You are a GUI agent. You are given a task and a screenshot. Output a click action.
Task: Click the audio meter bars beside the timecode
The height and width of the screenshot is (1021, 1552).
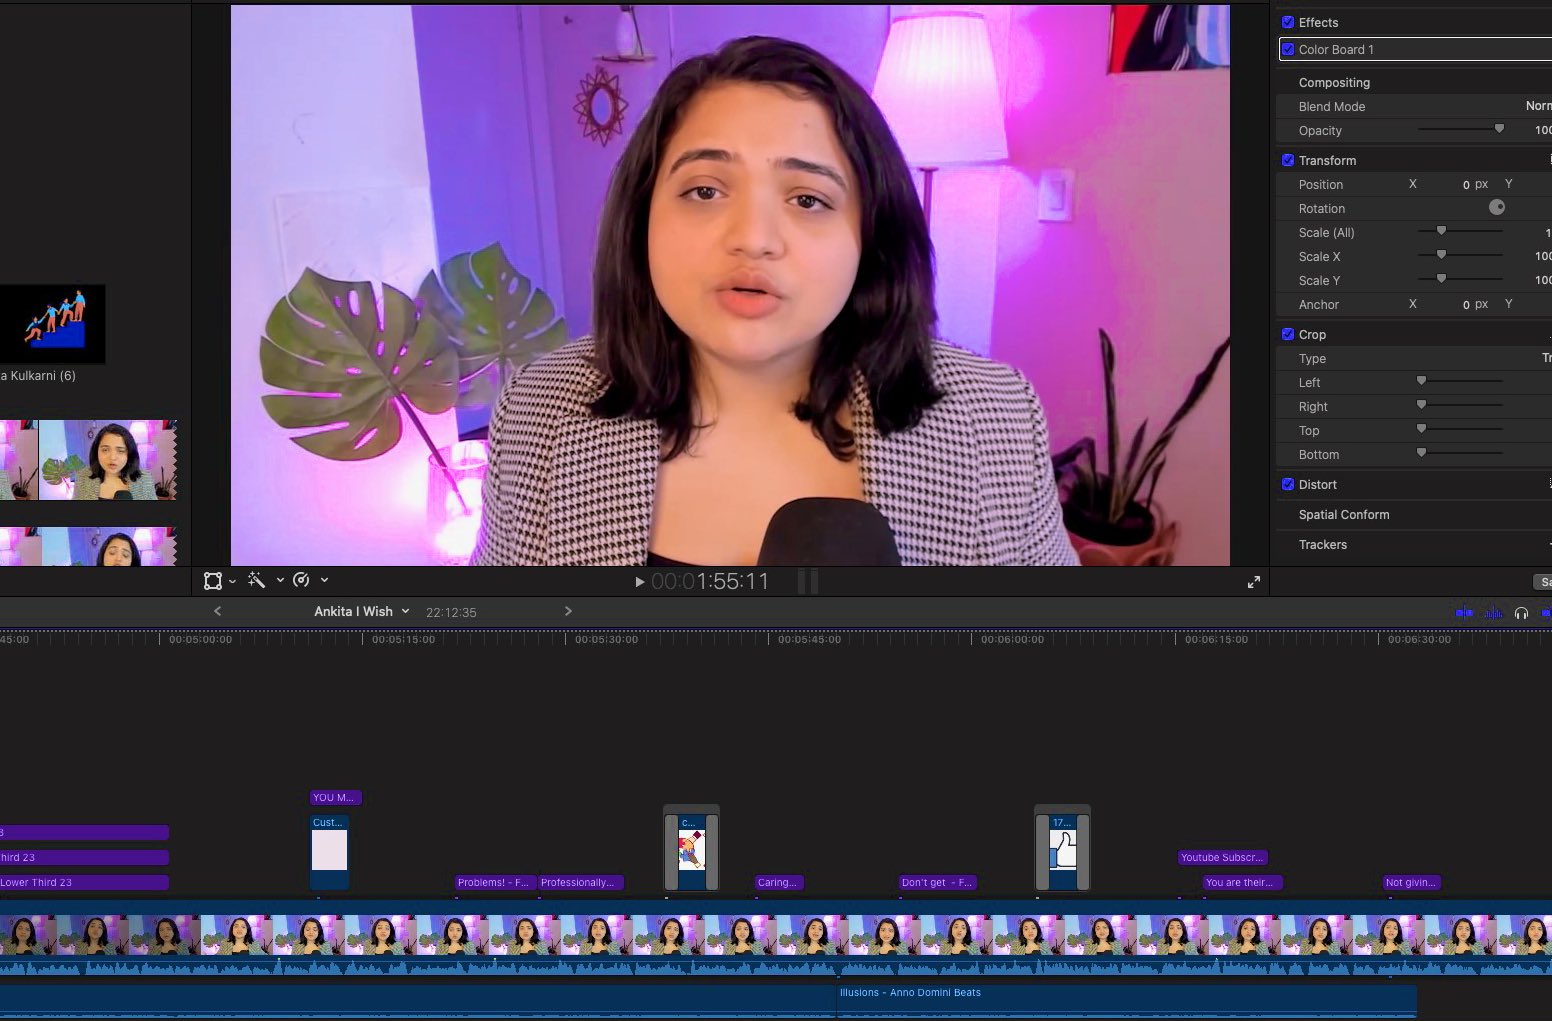(x=808, y=581)
